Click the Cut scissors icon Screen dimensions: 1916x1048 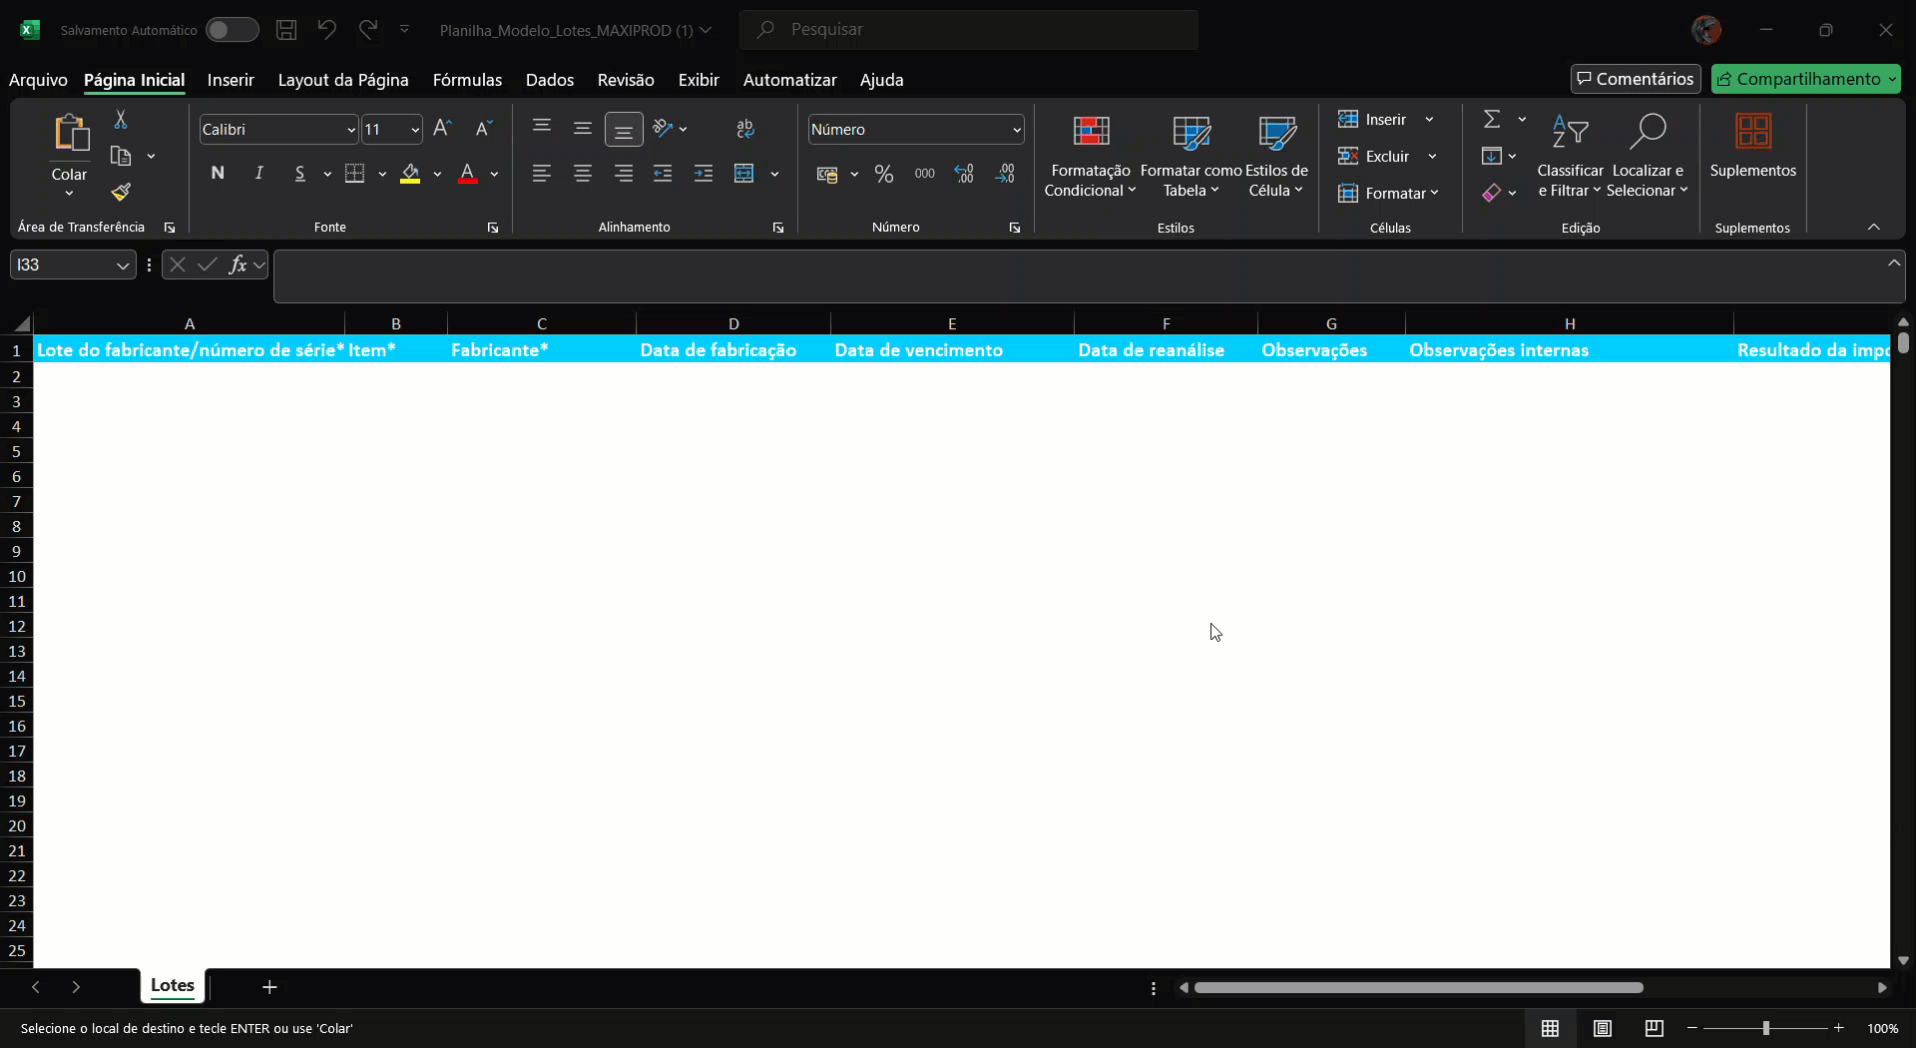tap(121, 120)
